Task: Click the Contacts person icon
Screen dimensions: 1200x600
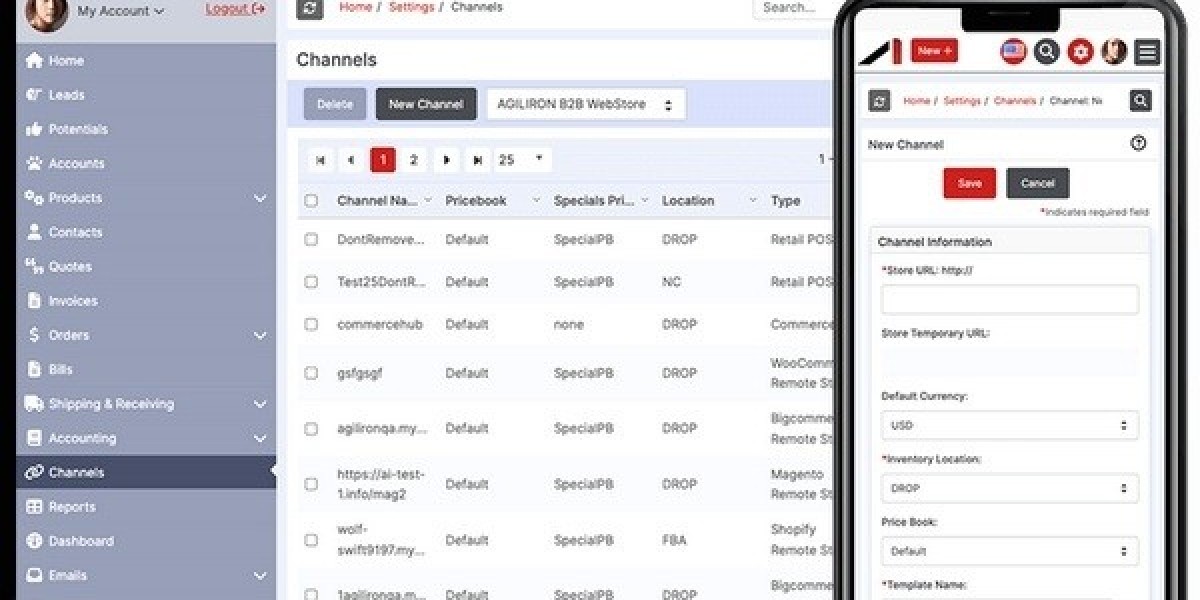Action: coord(34,232)
